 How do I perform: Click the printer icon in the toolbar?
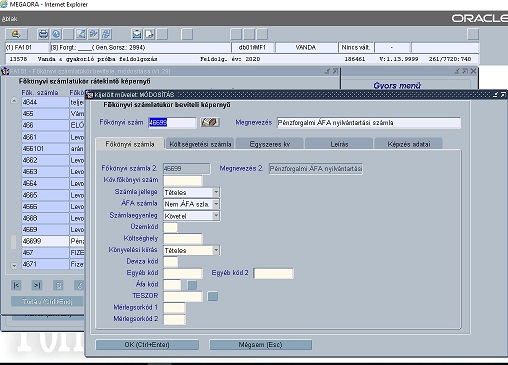click(x=43, y=34)
